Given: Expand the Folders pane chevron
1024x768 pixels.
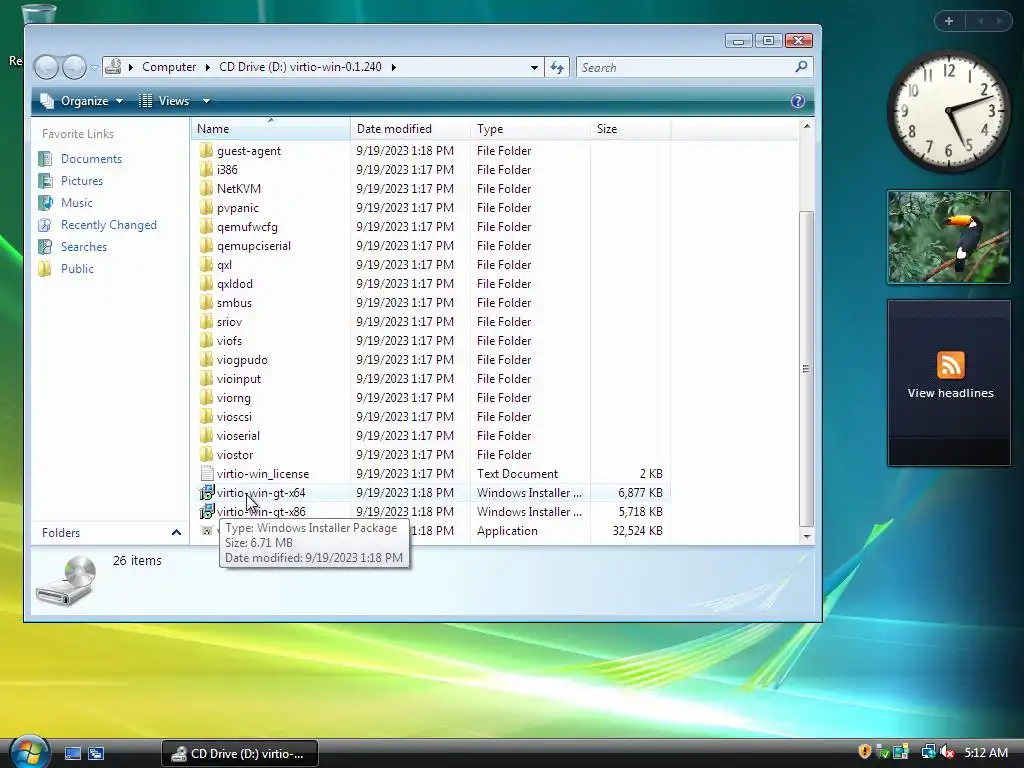Looking at the screenshot, I should click(x=176, y=533).
